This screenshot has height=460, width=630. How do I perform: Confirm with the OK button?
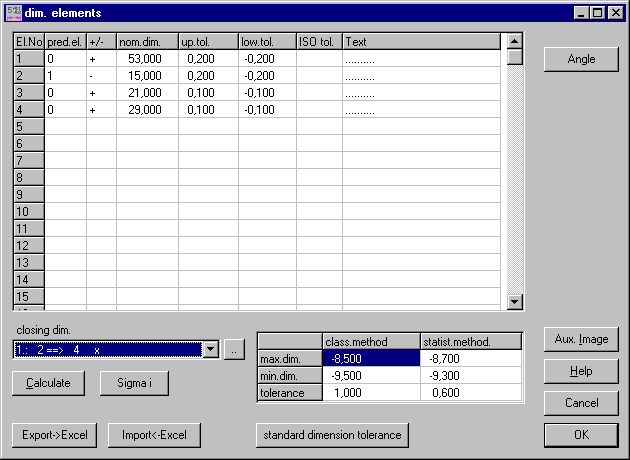(581, 435)
